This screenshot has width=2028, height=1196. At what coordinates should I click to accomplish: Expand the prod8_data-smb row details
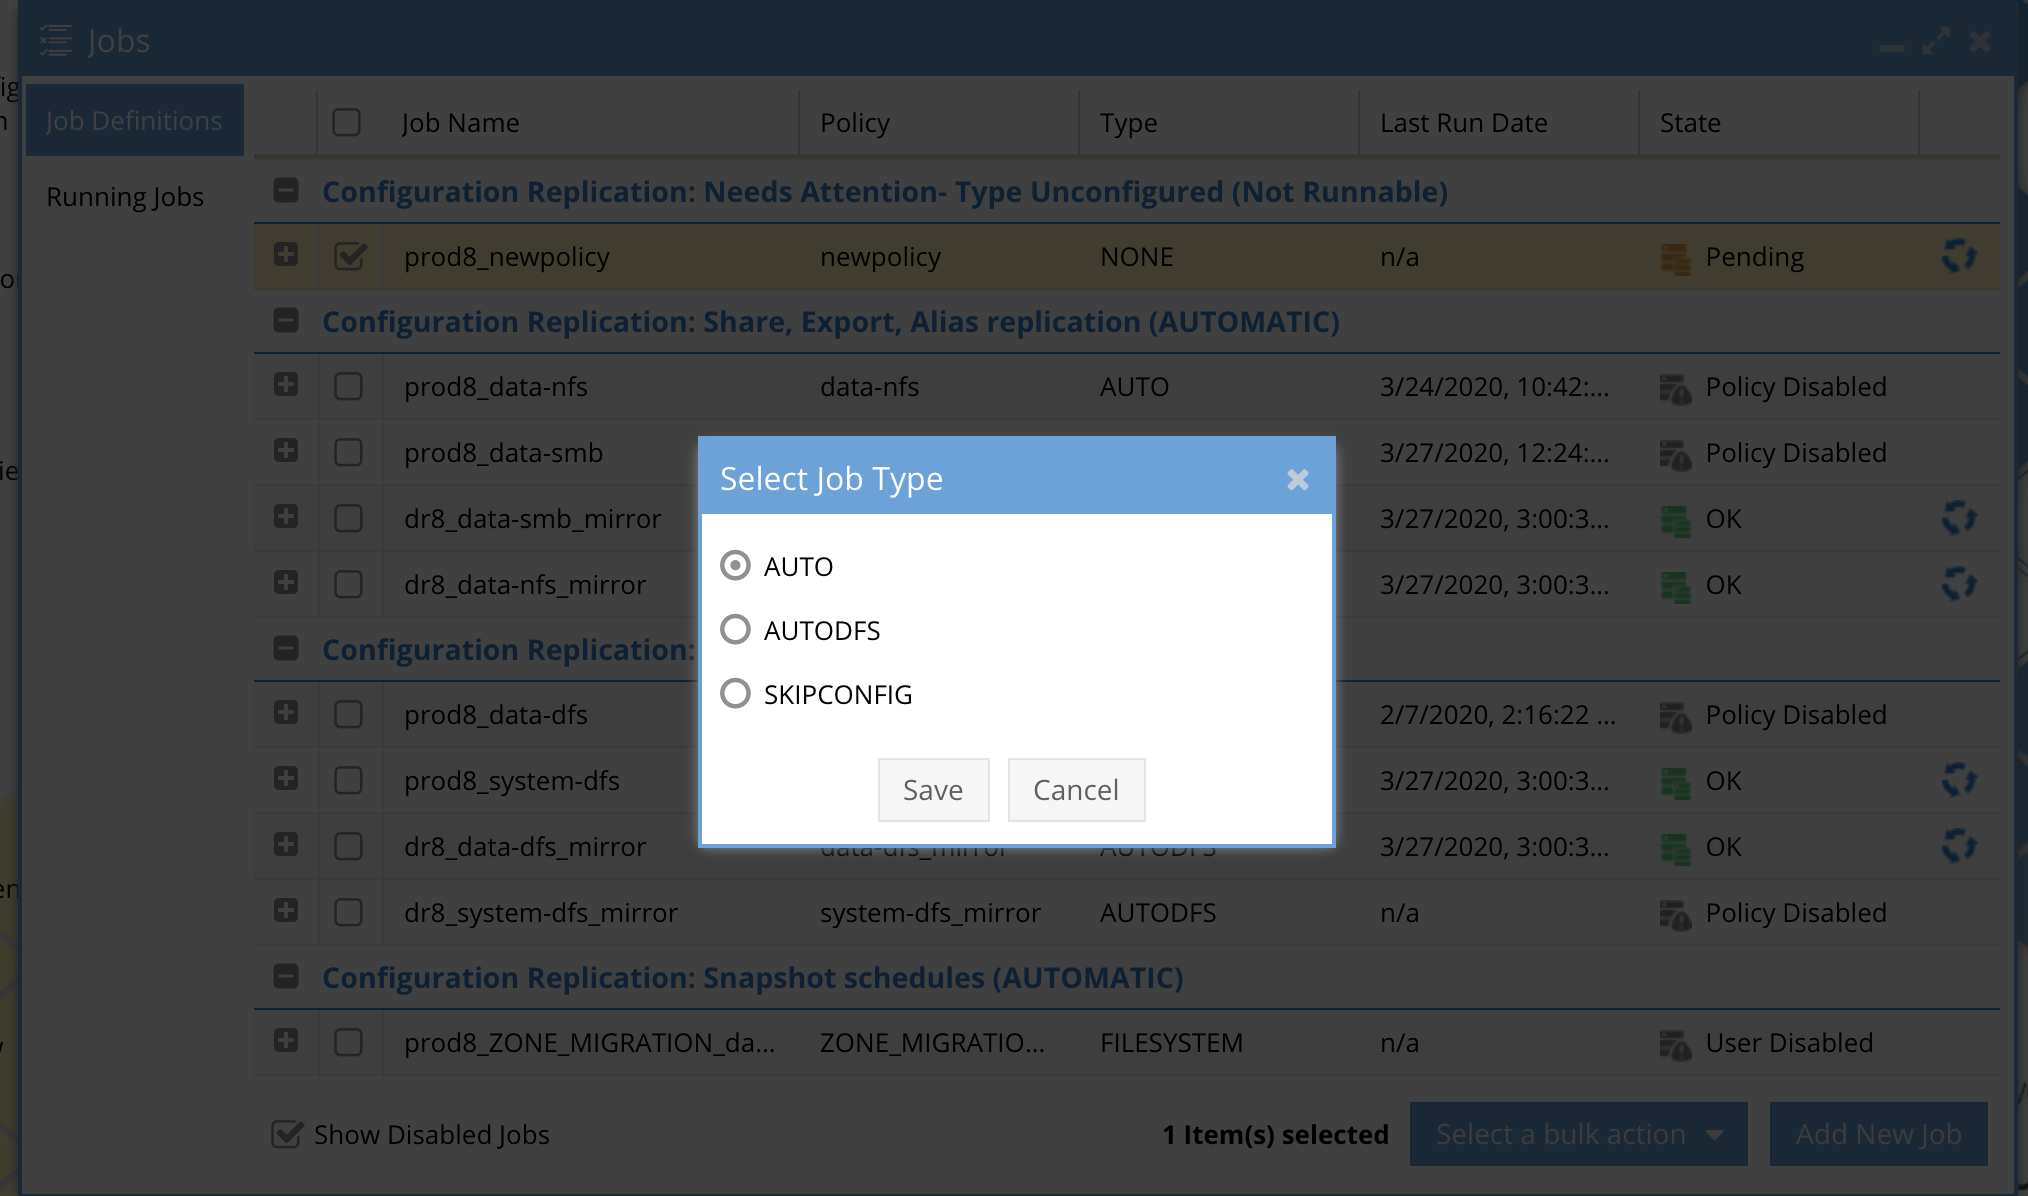tap(286, 450)
